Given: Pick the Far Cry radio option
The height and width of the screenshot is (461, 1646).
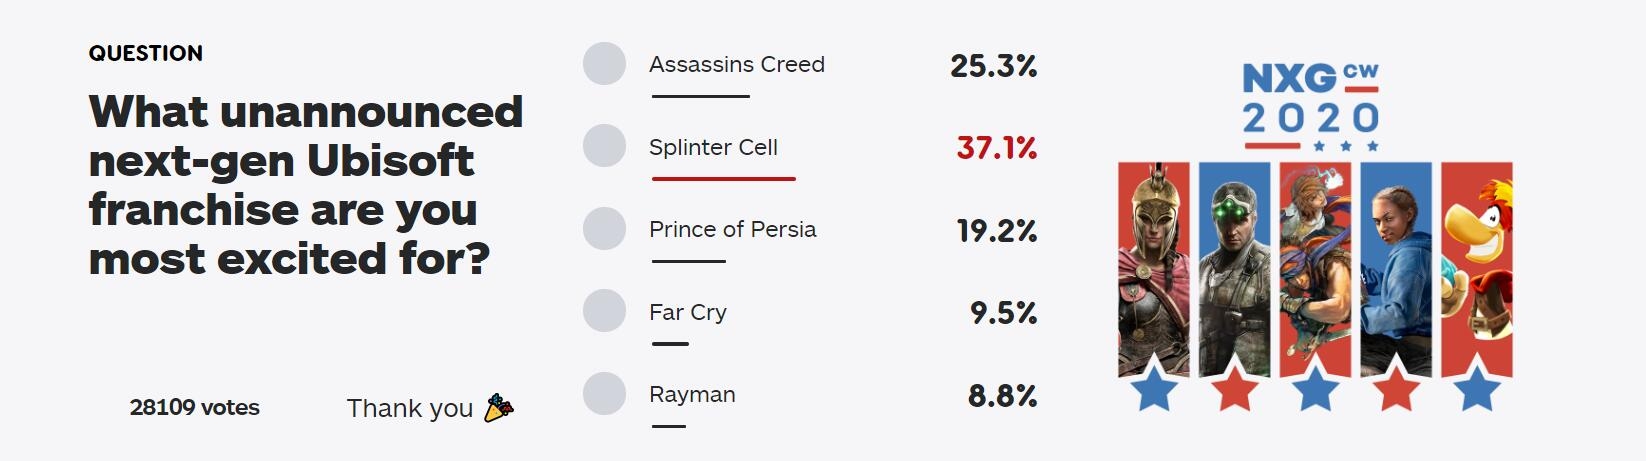Looking at the screenshot, I should (604, 311).
